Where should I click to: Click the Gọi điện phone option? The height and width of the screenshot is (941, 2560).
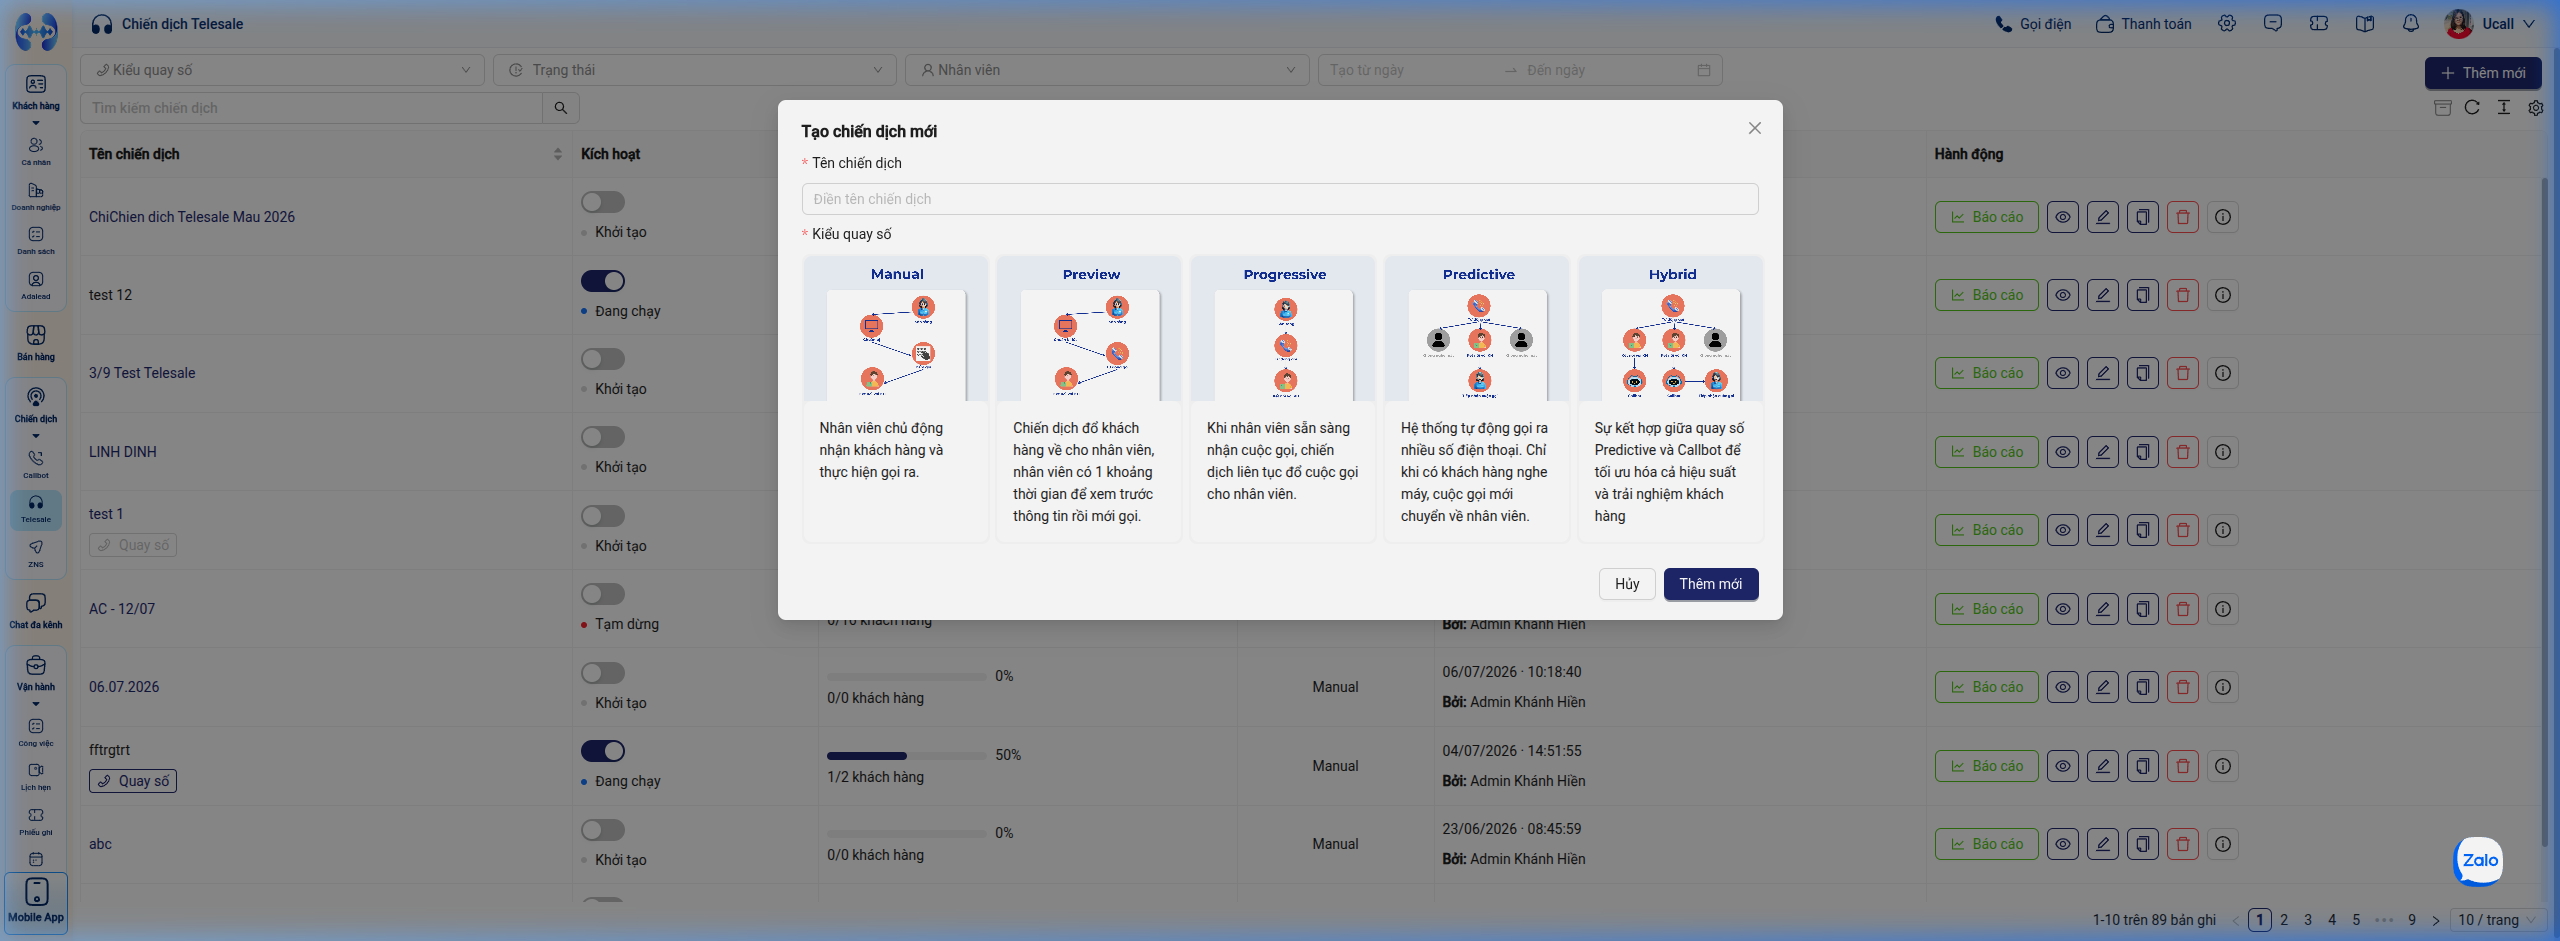point(2033,24)
